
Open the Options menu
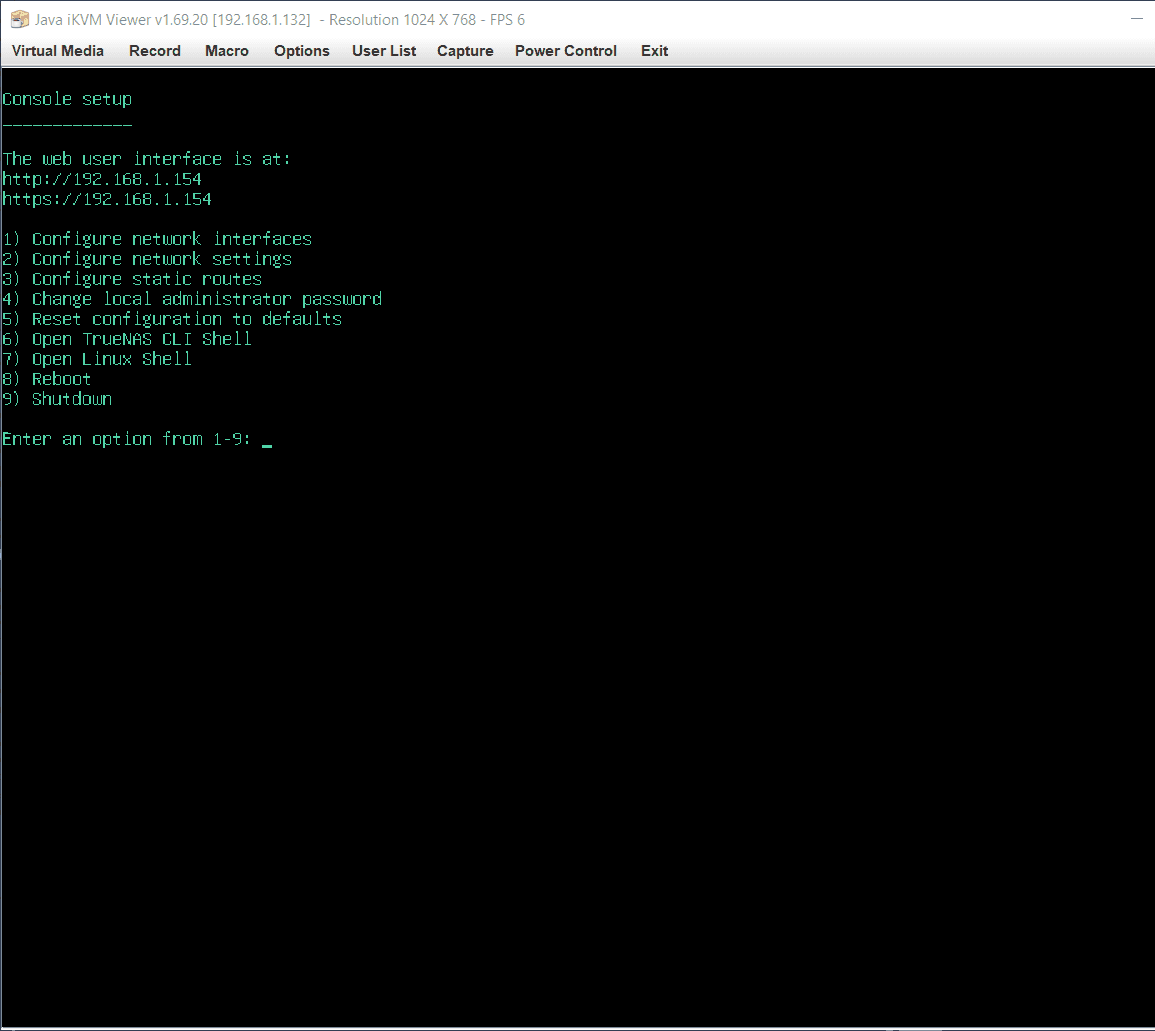pyautogui.click(x=301, y=51)
